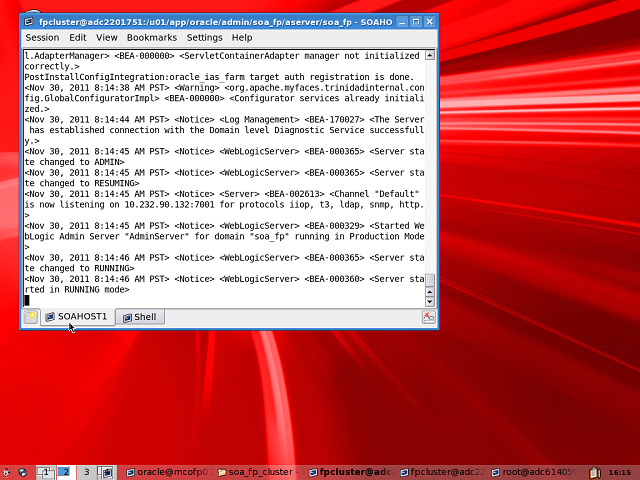Open the Settings menu
640x480 pixels.
[x=204, y=38]
